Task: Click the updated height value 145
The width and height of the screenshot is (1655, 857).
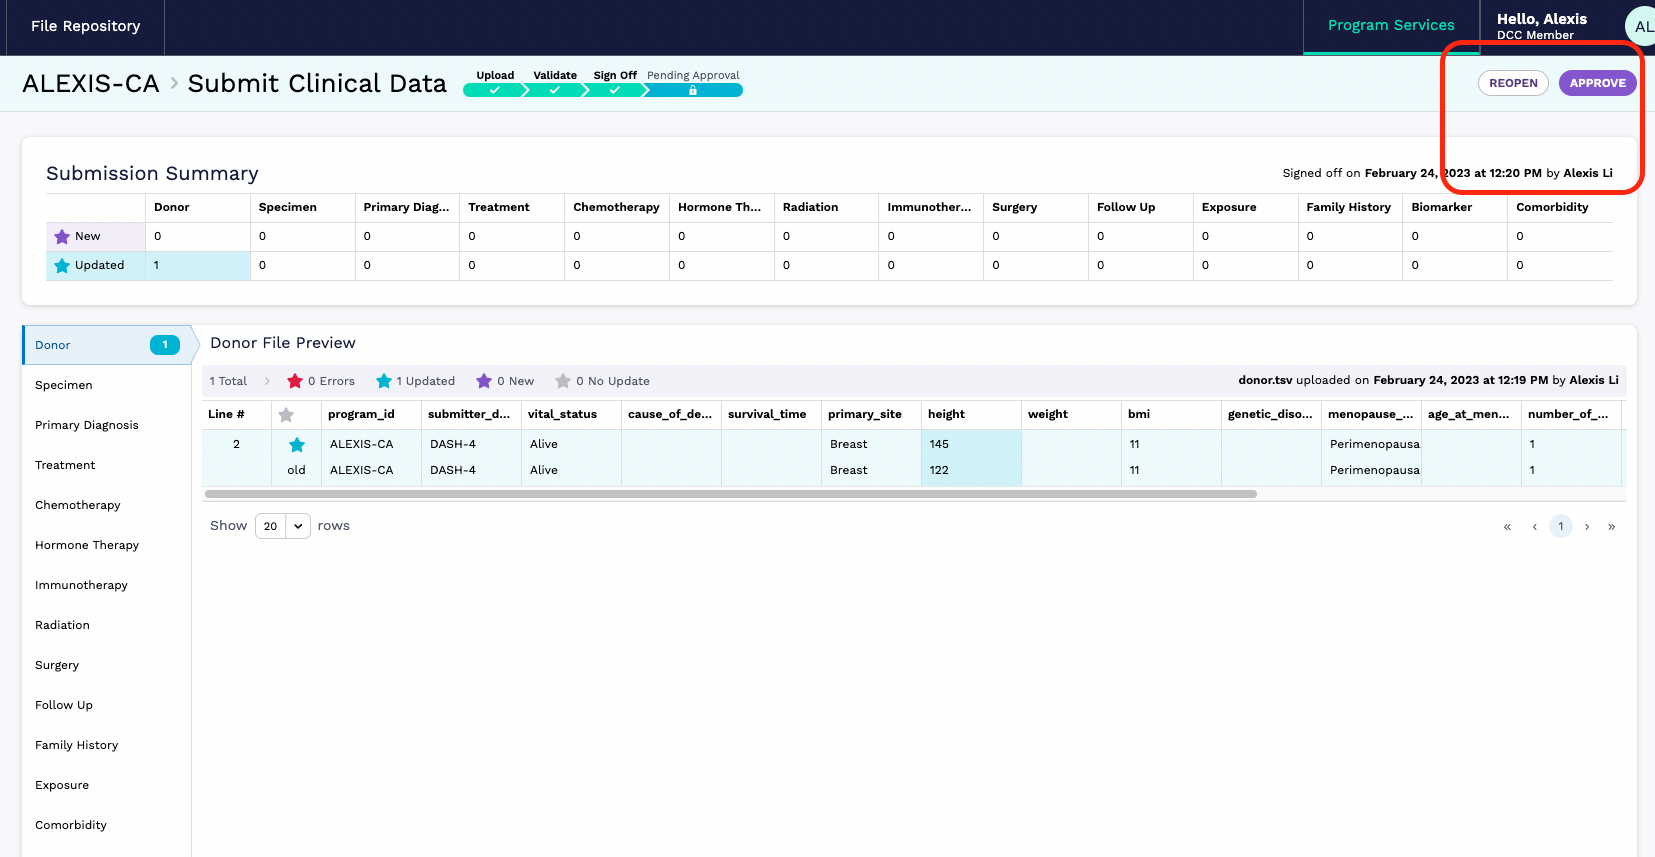Action: 939,444
